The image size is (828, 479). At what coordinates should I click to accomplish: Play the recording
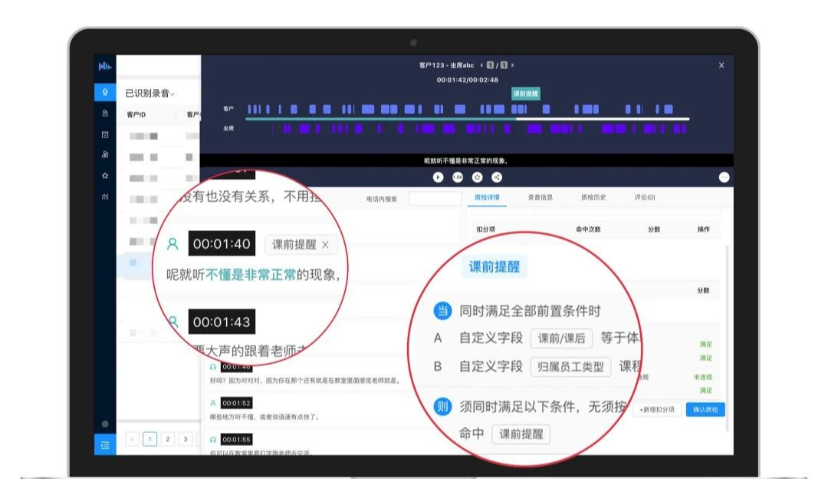tap(438, 177)
